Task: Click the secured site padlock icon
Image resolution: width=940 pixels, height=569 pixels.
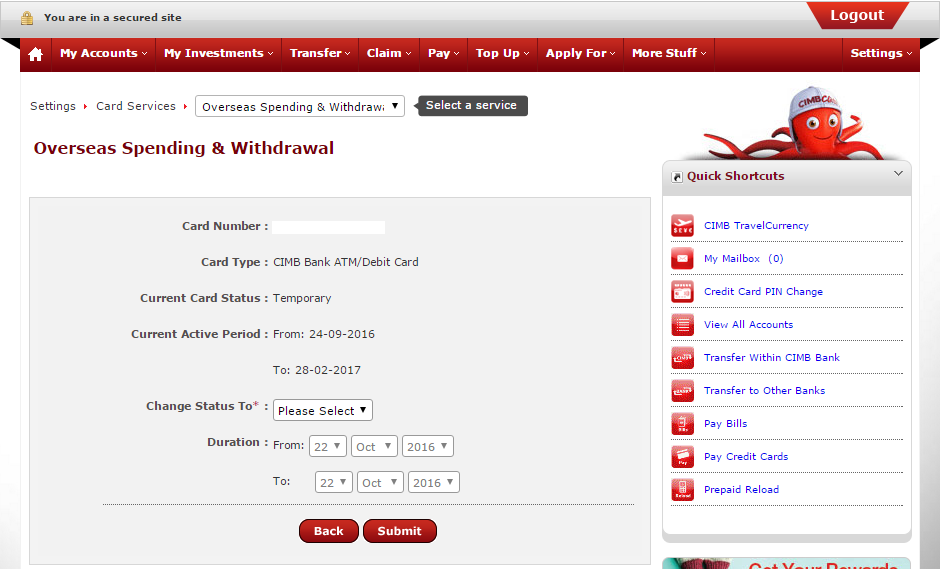Action: 27,18
